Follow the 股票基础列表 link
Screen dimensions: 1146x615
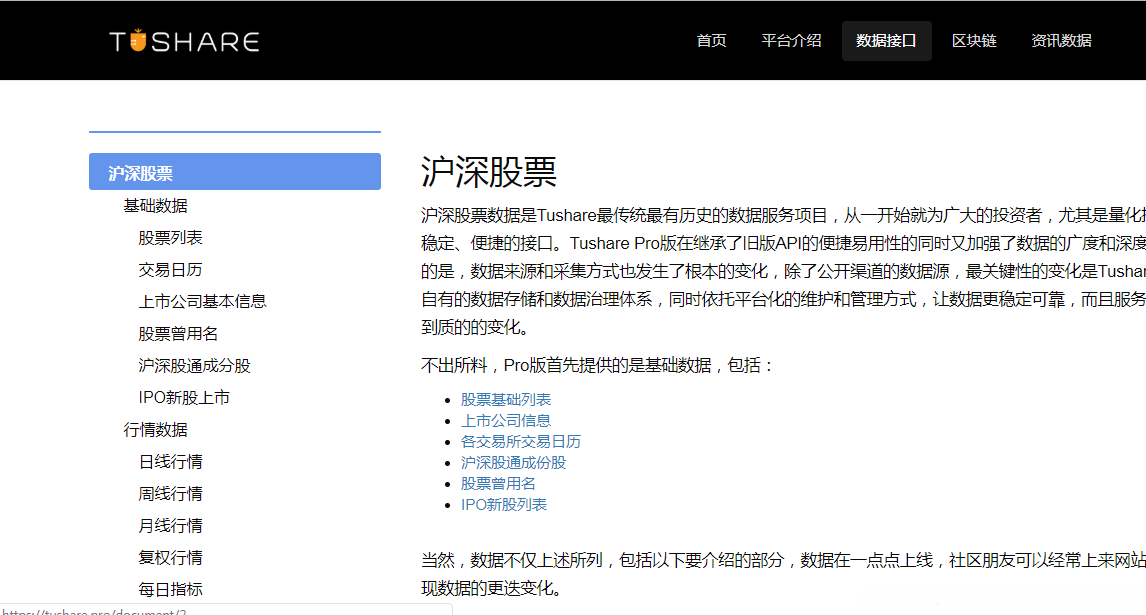pyautogui.click(x=505, y=398)
